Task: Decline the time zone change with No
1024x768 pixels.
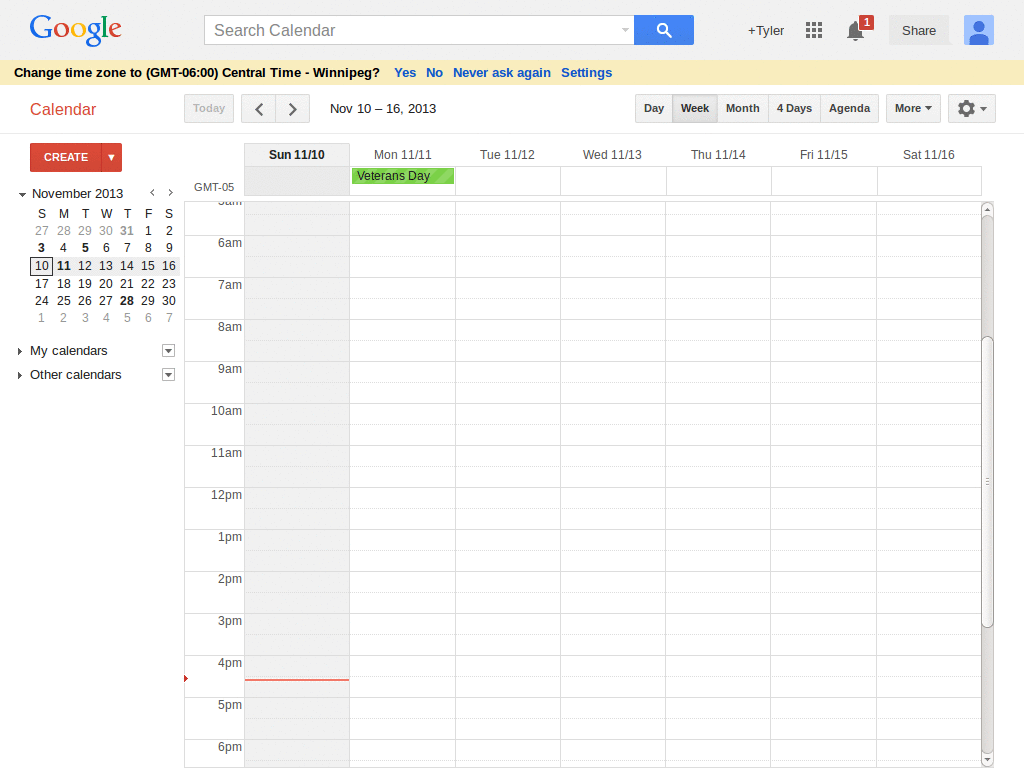Action: point(434,72)
